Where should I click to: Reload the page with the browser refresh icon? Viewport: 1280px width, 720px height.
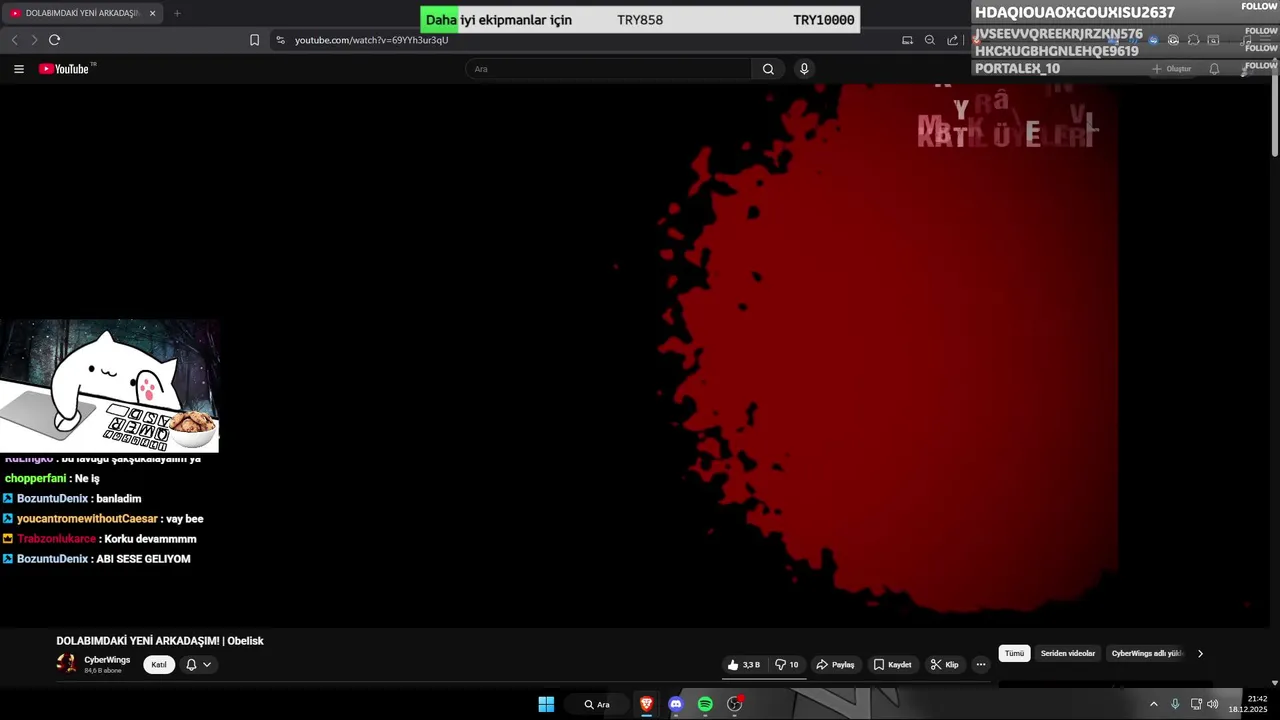pyautogui.click(x=54, y=40)
